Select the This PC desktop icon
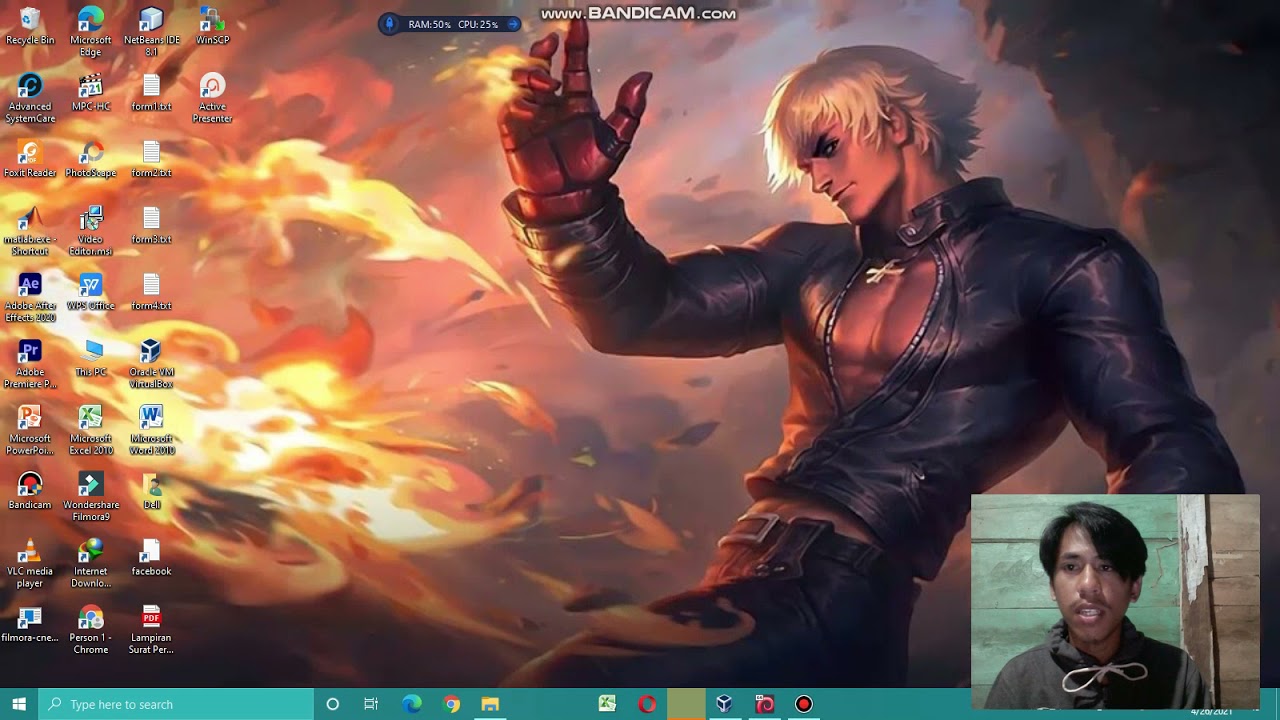Image resolution: width=1280 pixels, height=720 pixels. 91,359
